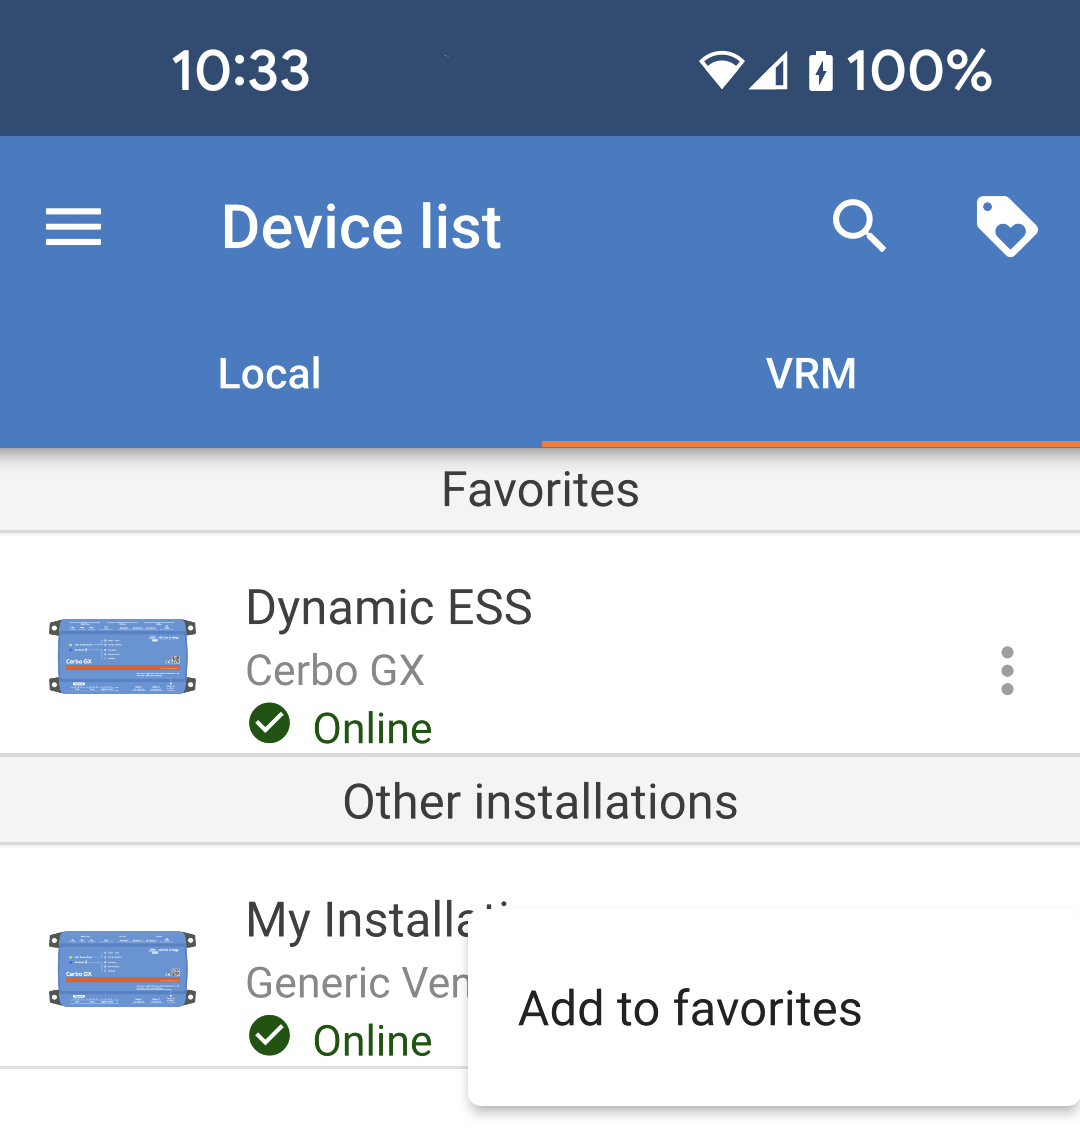Click the heart tag icon in header
The image size is (1080, 1141).
click(x=1006, y=227)
